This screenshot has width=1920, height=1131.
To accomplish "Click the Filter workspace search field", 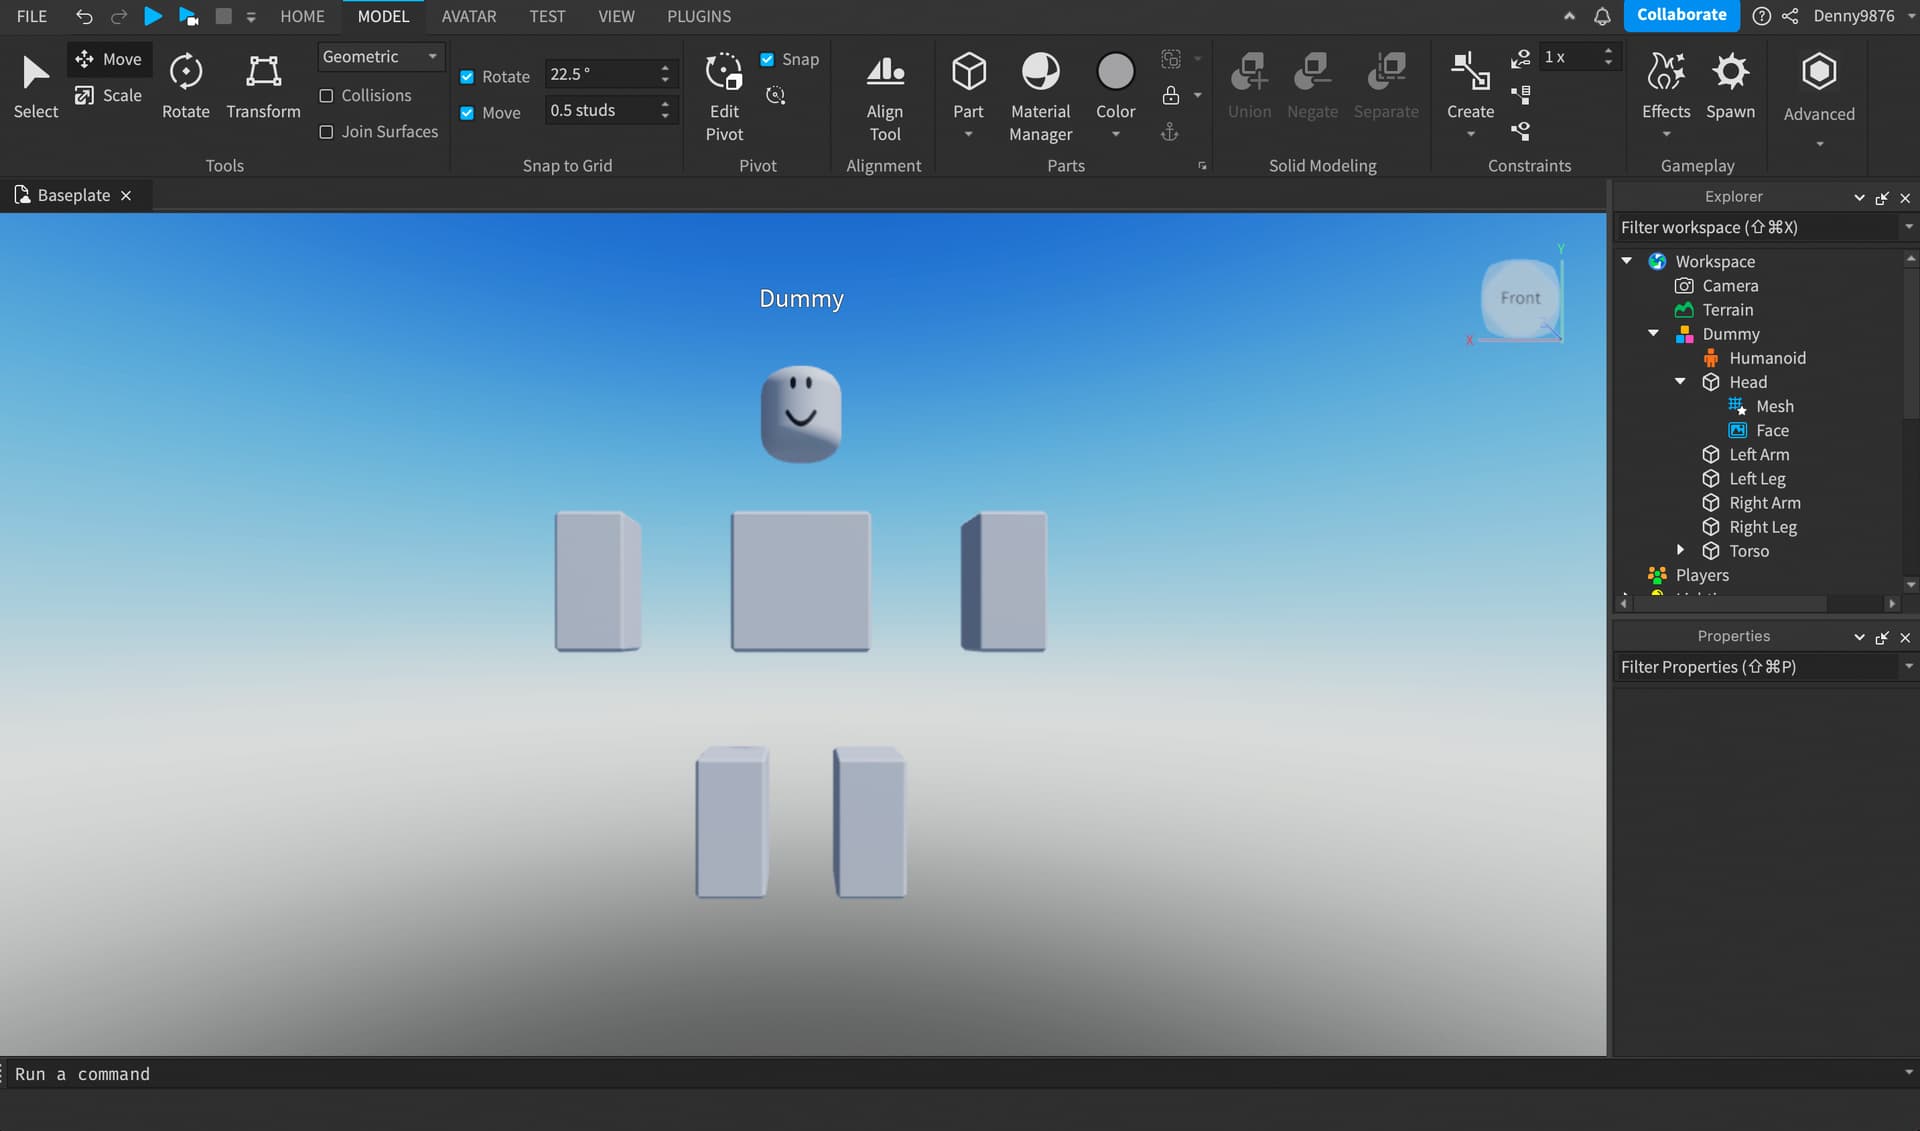I will coord(1756,227).
